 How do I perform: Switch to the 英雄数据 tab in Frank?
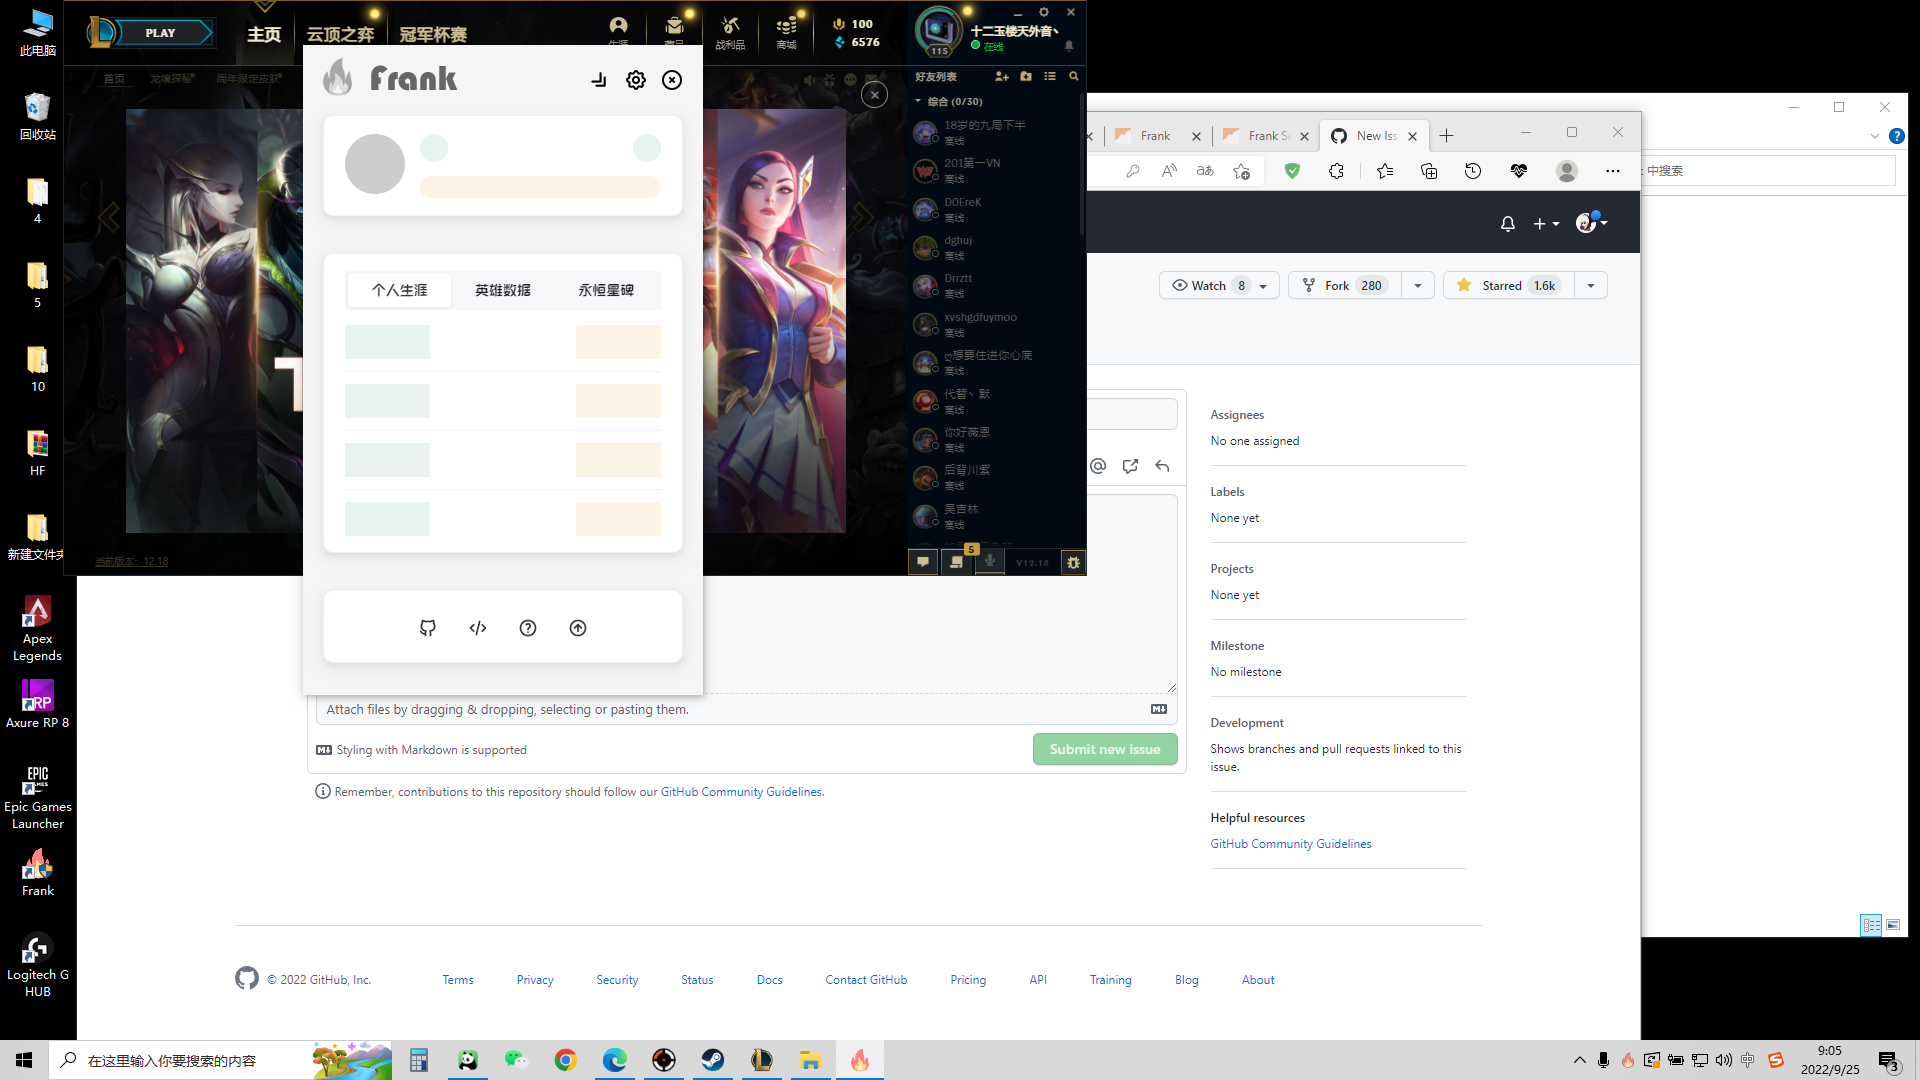coord(503,290)
